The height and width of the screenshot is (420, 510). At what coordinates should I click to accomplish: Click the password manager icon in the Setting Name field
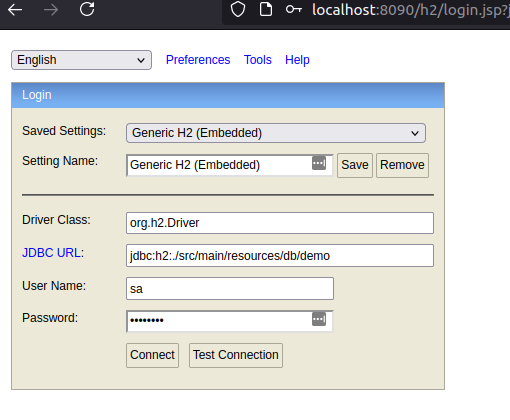point(319,163)
